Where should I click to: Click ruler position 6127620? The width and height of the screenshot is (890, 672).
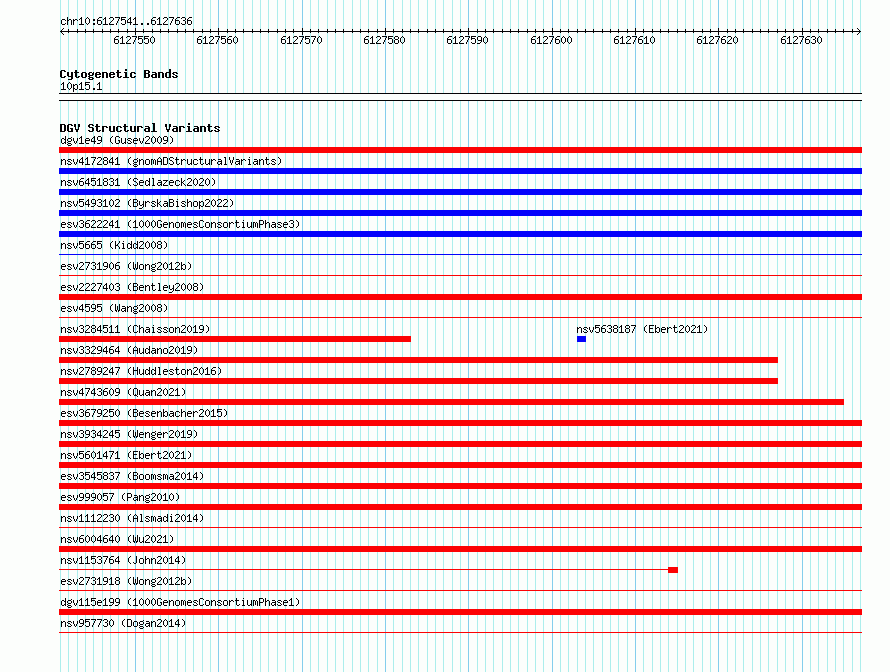tap(717, 40)
